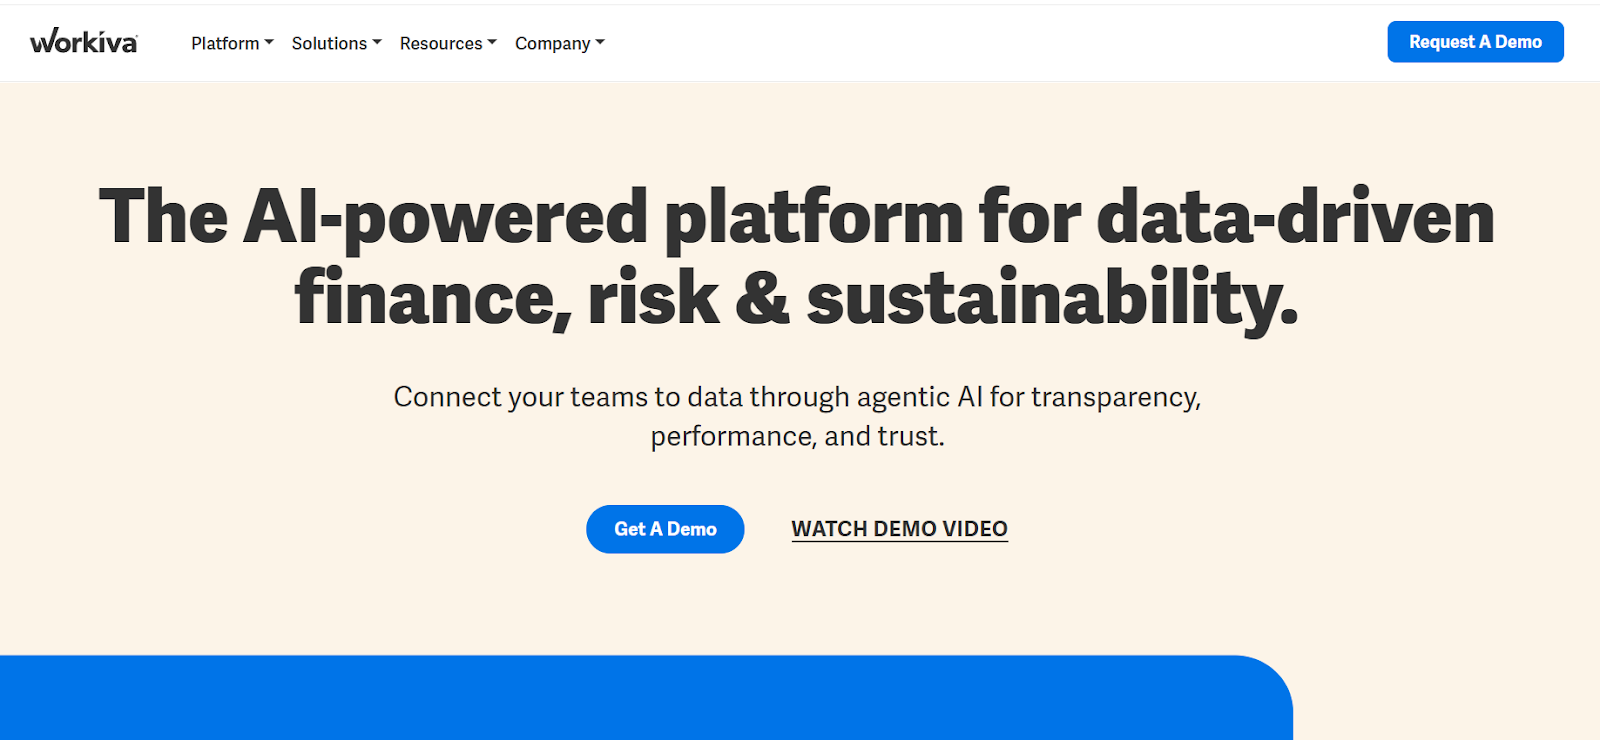Click the 'Connect your teams' subheading line

tap(797, 397)
